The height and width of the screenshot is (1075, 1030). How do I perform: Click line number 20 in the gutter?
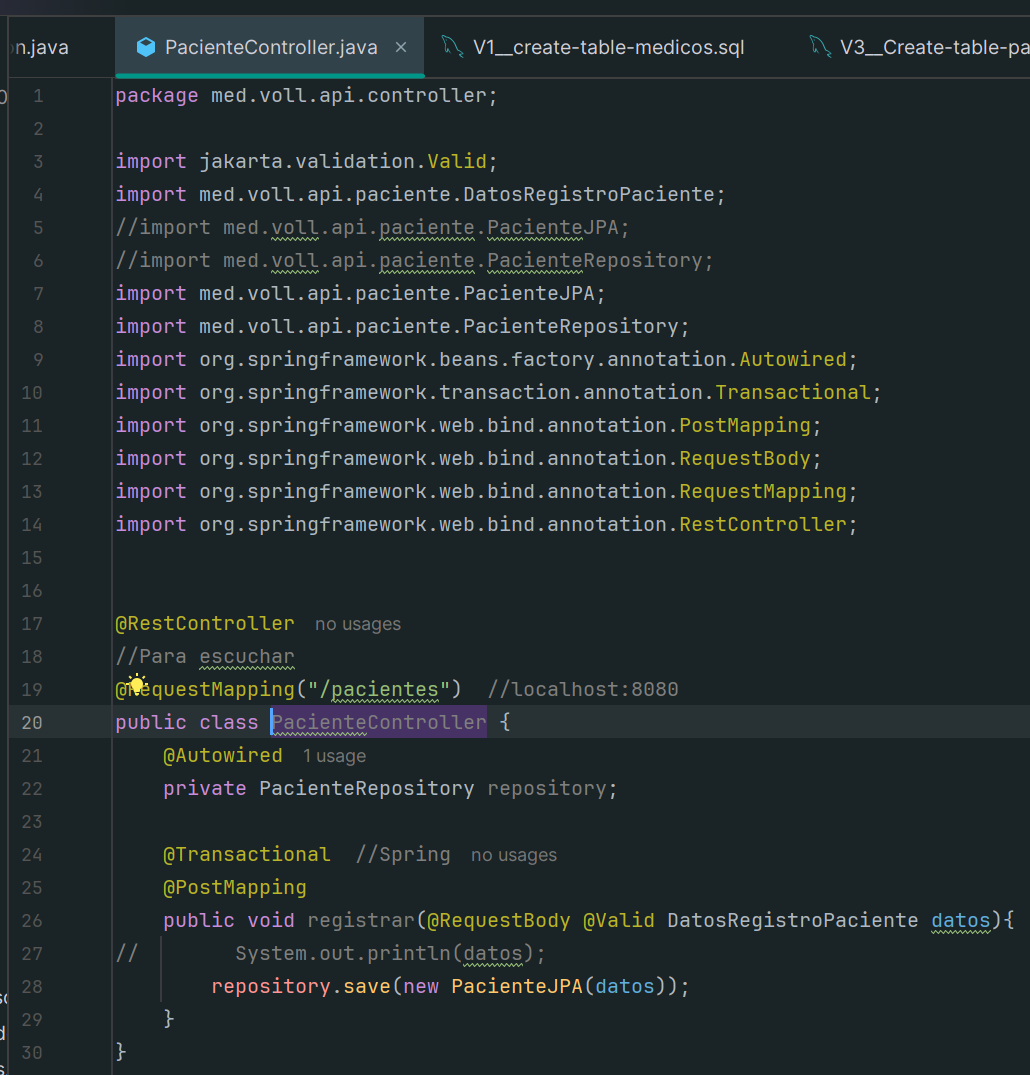point(32,723)
